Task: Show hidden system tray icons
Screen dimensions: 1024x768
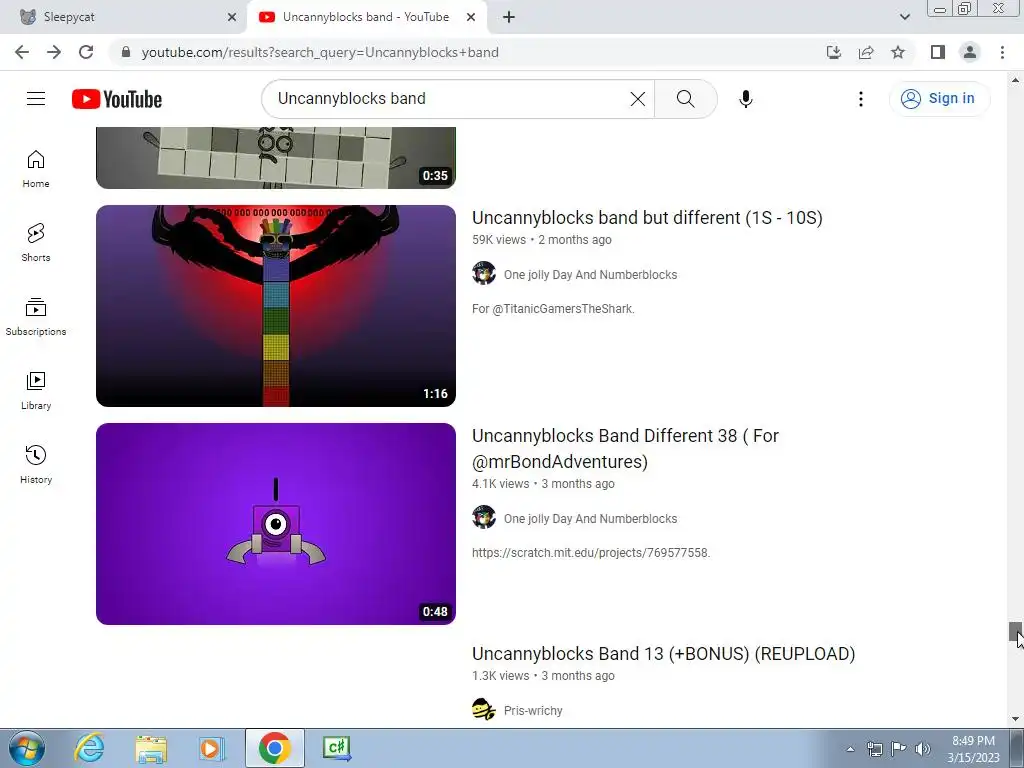Action: [x=850, y=749]
